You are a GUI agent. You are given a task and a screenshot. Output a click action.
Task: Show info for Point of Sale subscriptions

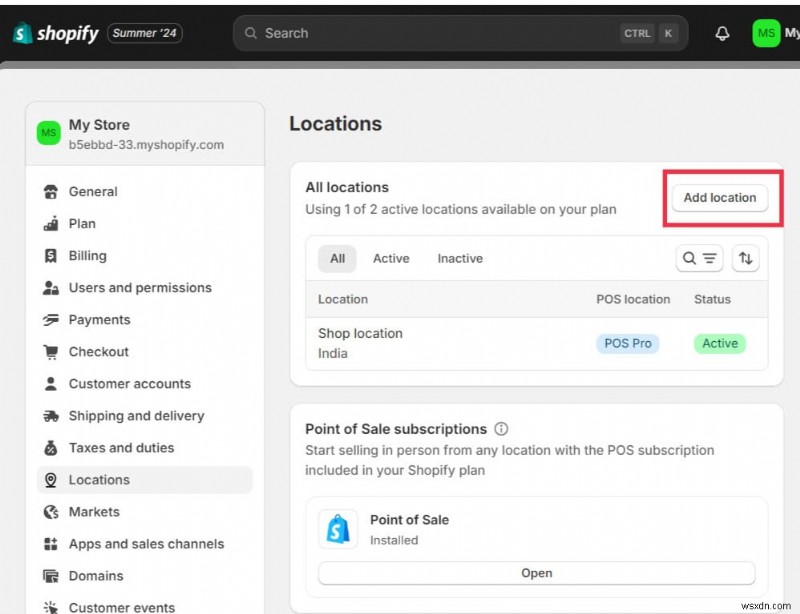(x=501, y=429)
